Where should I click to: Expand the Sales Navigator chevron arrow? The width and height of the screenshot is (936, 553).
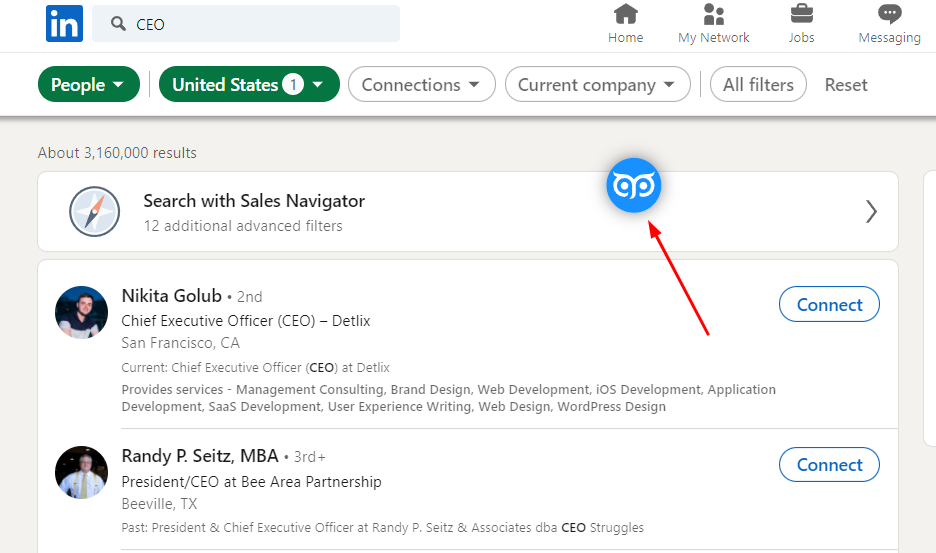pyautogui.click(x=871, y=211)
